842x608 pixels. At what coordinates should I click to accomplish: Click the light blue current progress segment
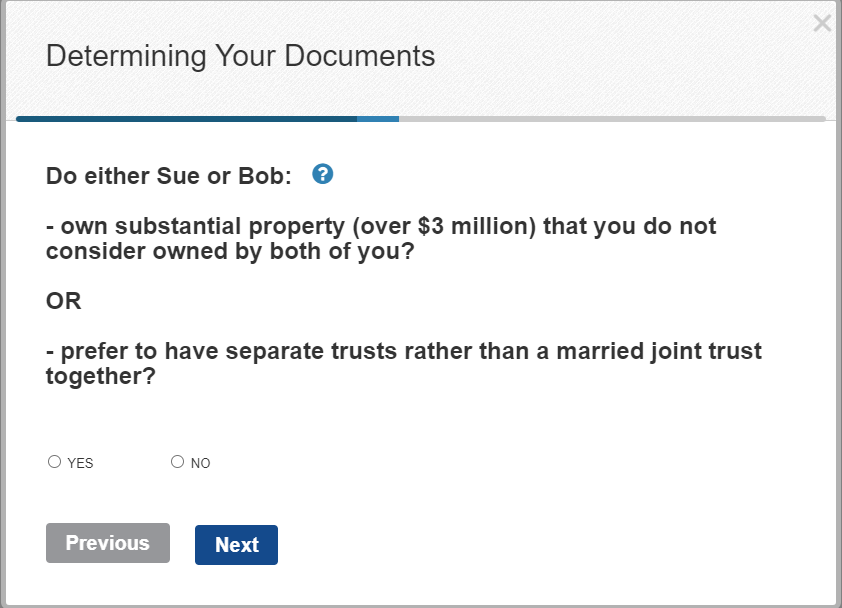pos(378,119)
